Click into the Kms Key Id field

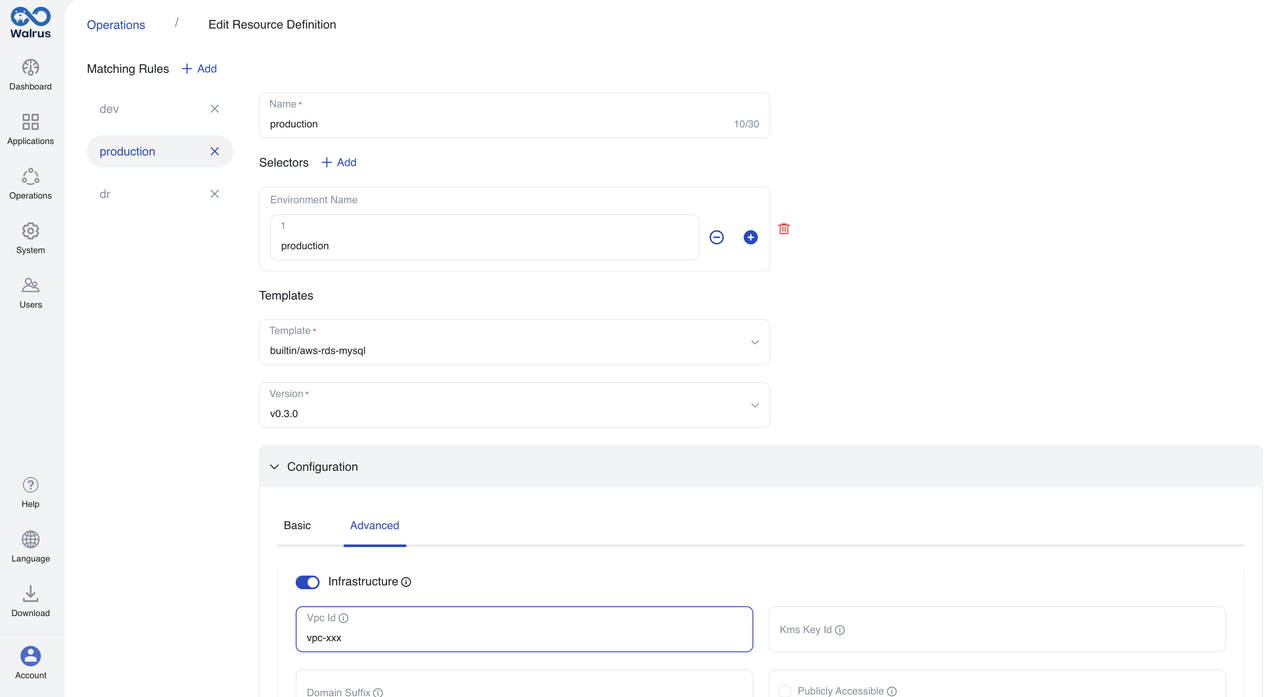click(x=996, y=630)
